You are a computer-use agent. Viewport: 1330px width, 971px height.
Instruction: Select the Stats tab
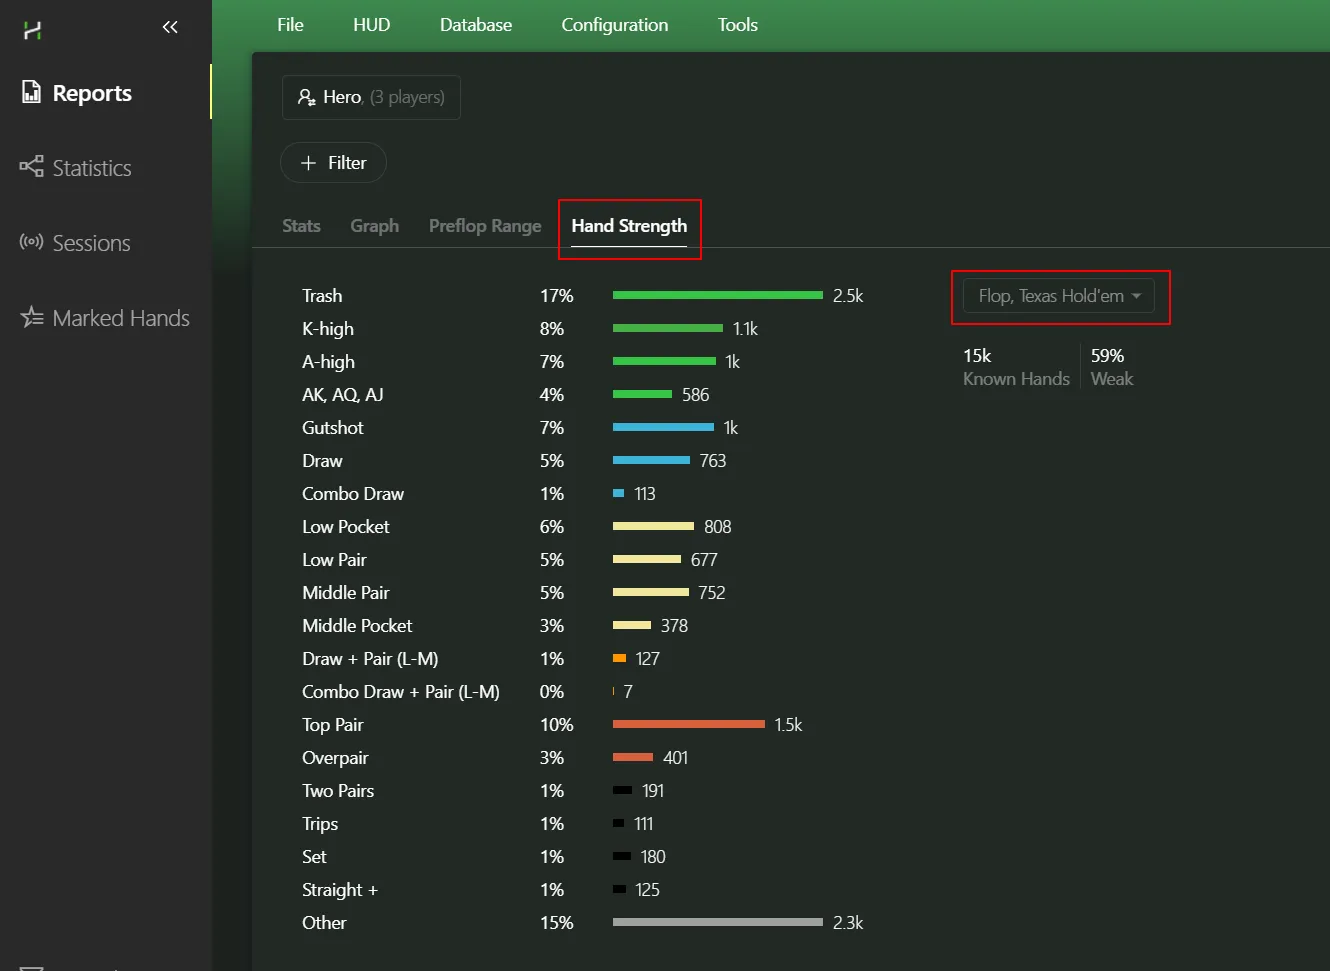[x=301, y=226]
